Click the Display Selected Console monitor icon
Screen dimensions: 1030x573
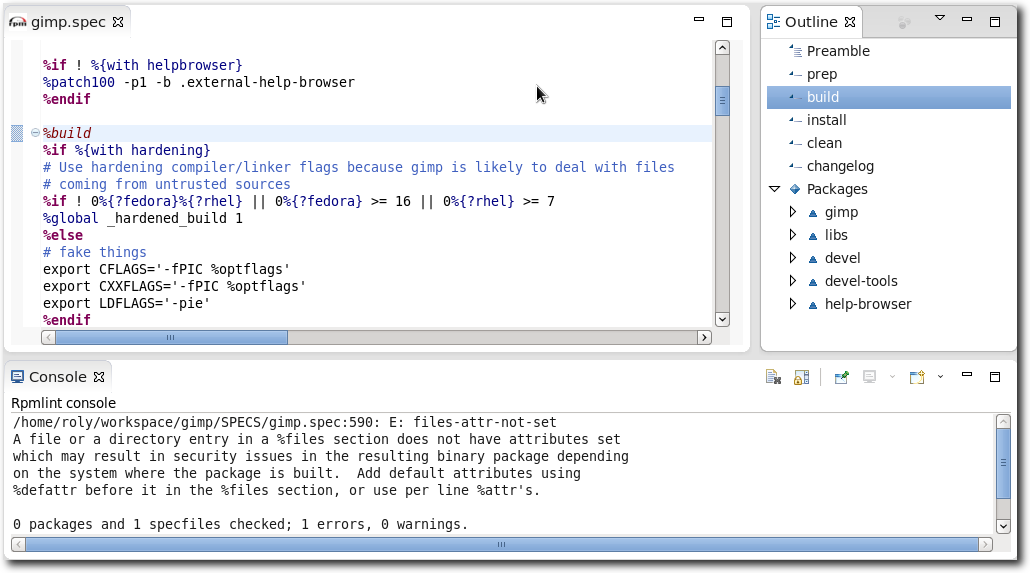(869, 377)
